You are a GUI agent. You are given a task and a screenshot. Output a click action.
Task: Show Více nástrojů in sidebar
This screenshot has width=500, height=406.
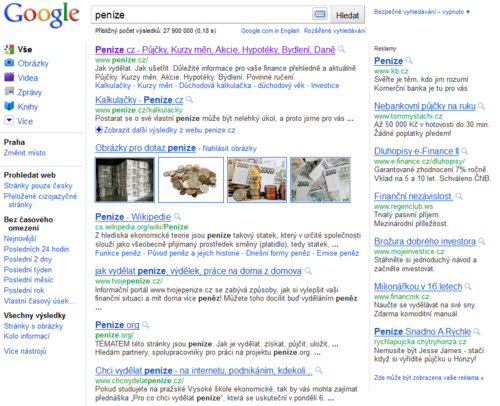25,351
